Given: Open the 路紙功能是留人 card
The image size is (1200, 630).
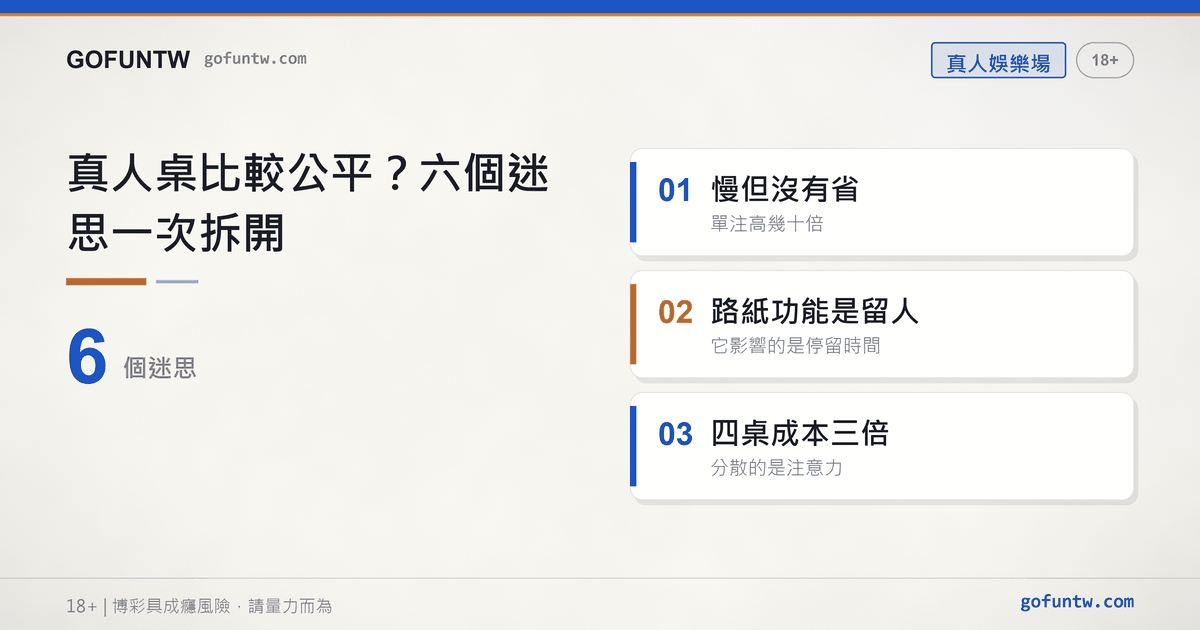Looking at the screenshot, I should point(882,324).
